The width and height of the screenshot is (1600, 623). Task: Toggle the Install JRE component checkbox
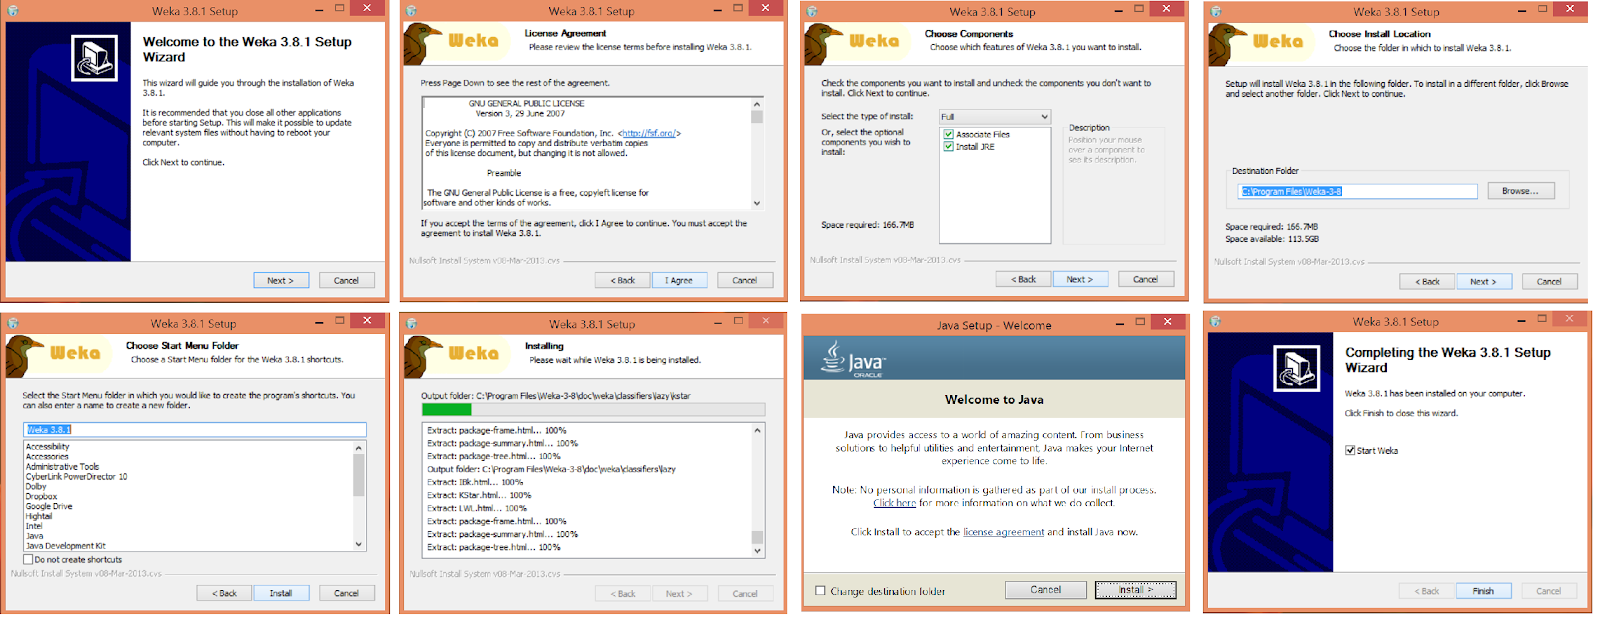(948, 146)
